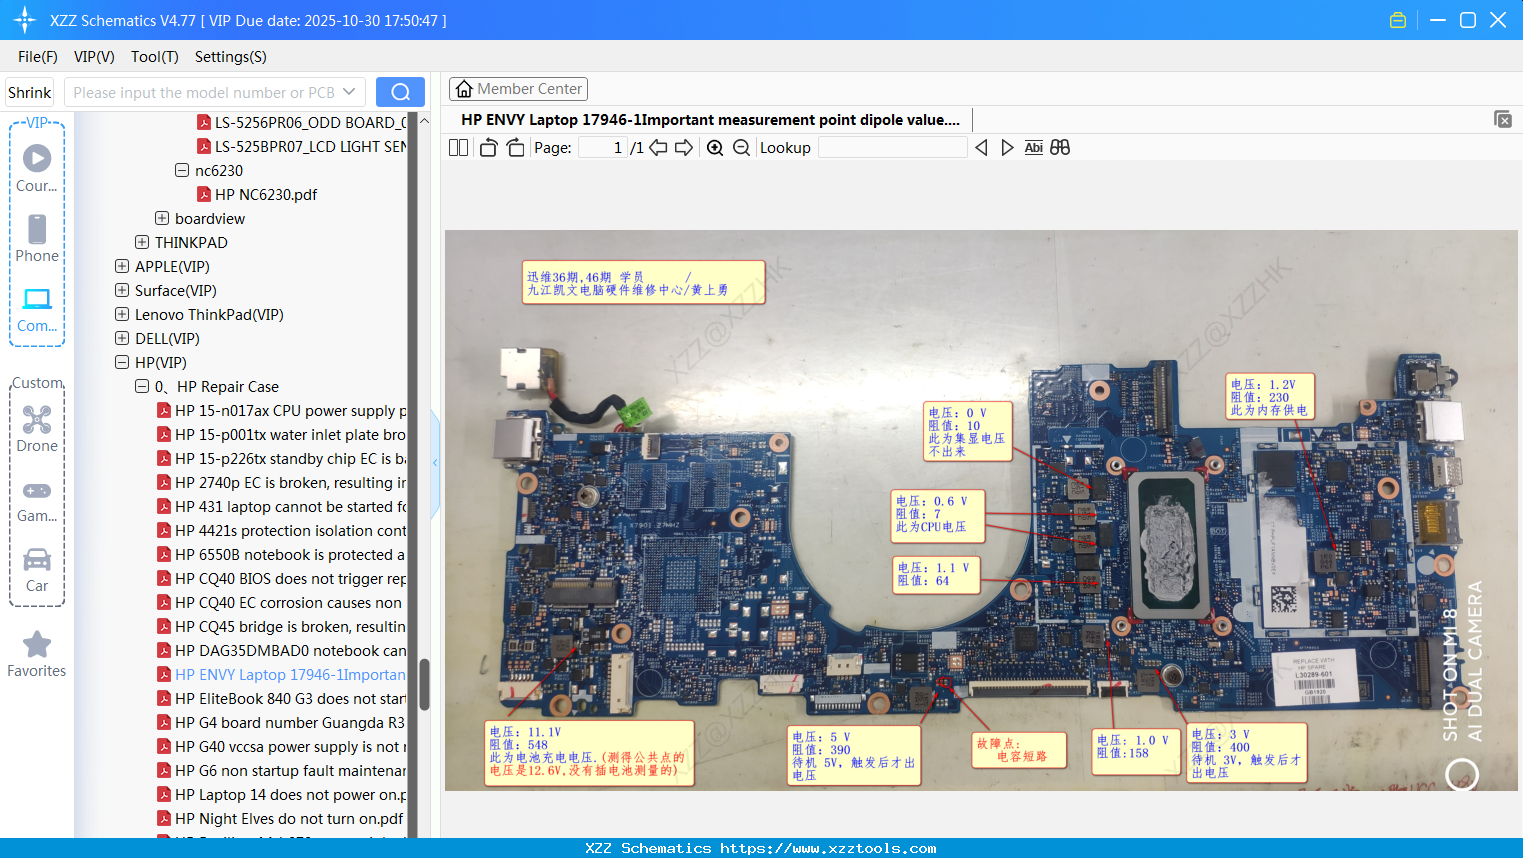
Task: Click the xzztools.com website link
Action: click(x=828, y=848)
